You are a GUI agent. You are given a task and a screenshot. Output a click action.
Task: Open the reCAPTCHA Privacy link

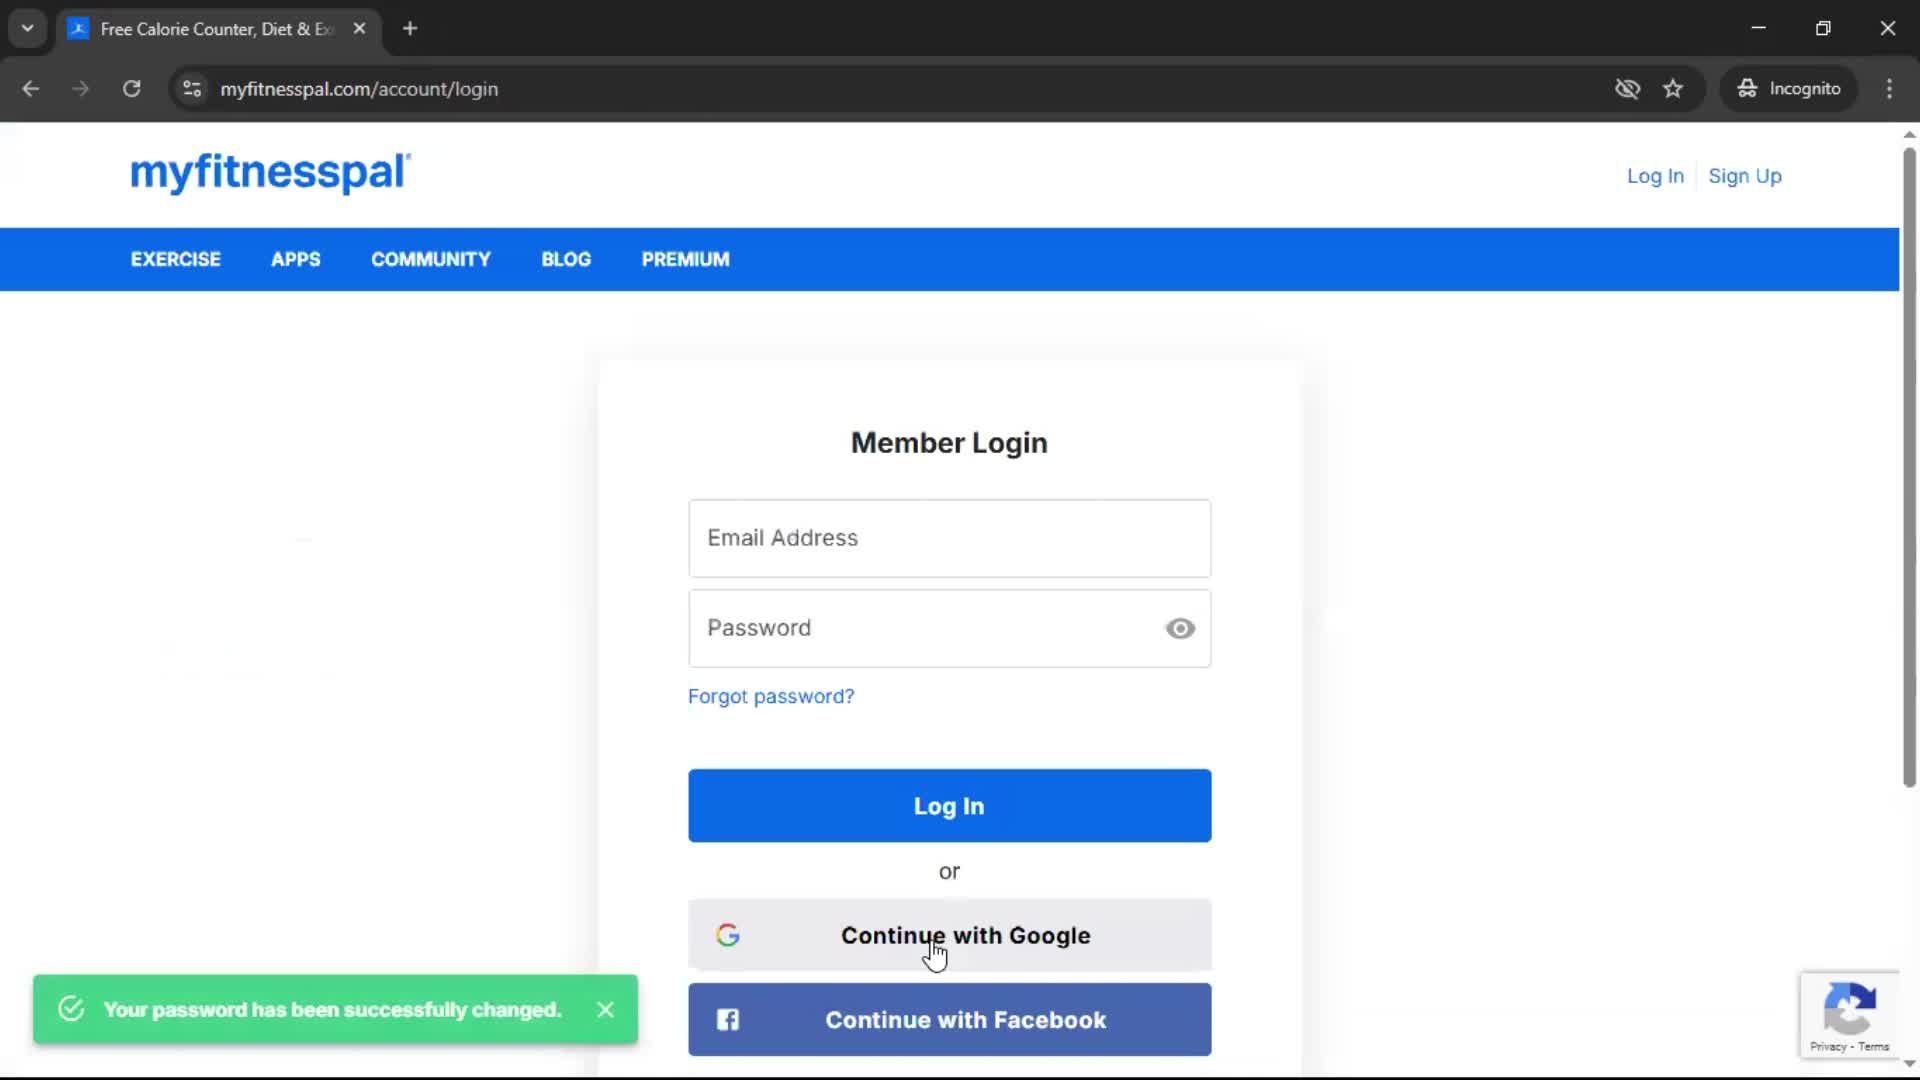tap(1828, 1047)
